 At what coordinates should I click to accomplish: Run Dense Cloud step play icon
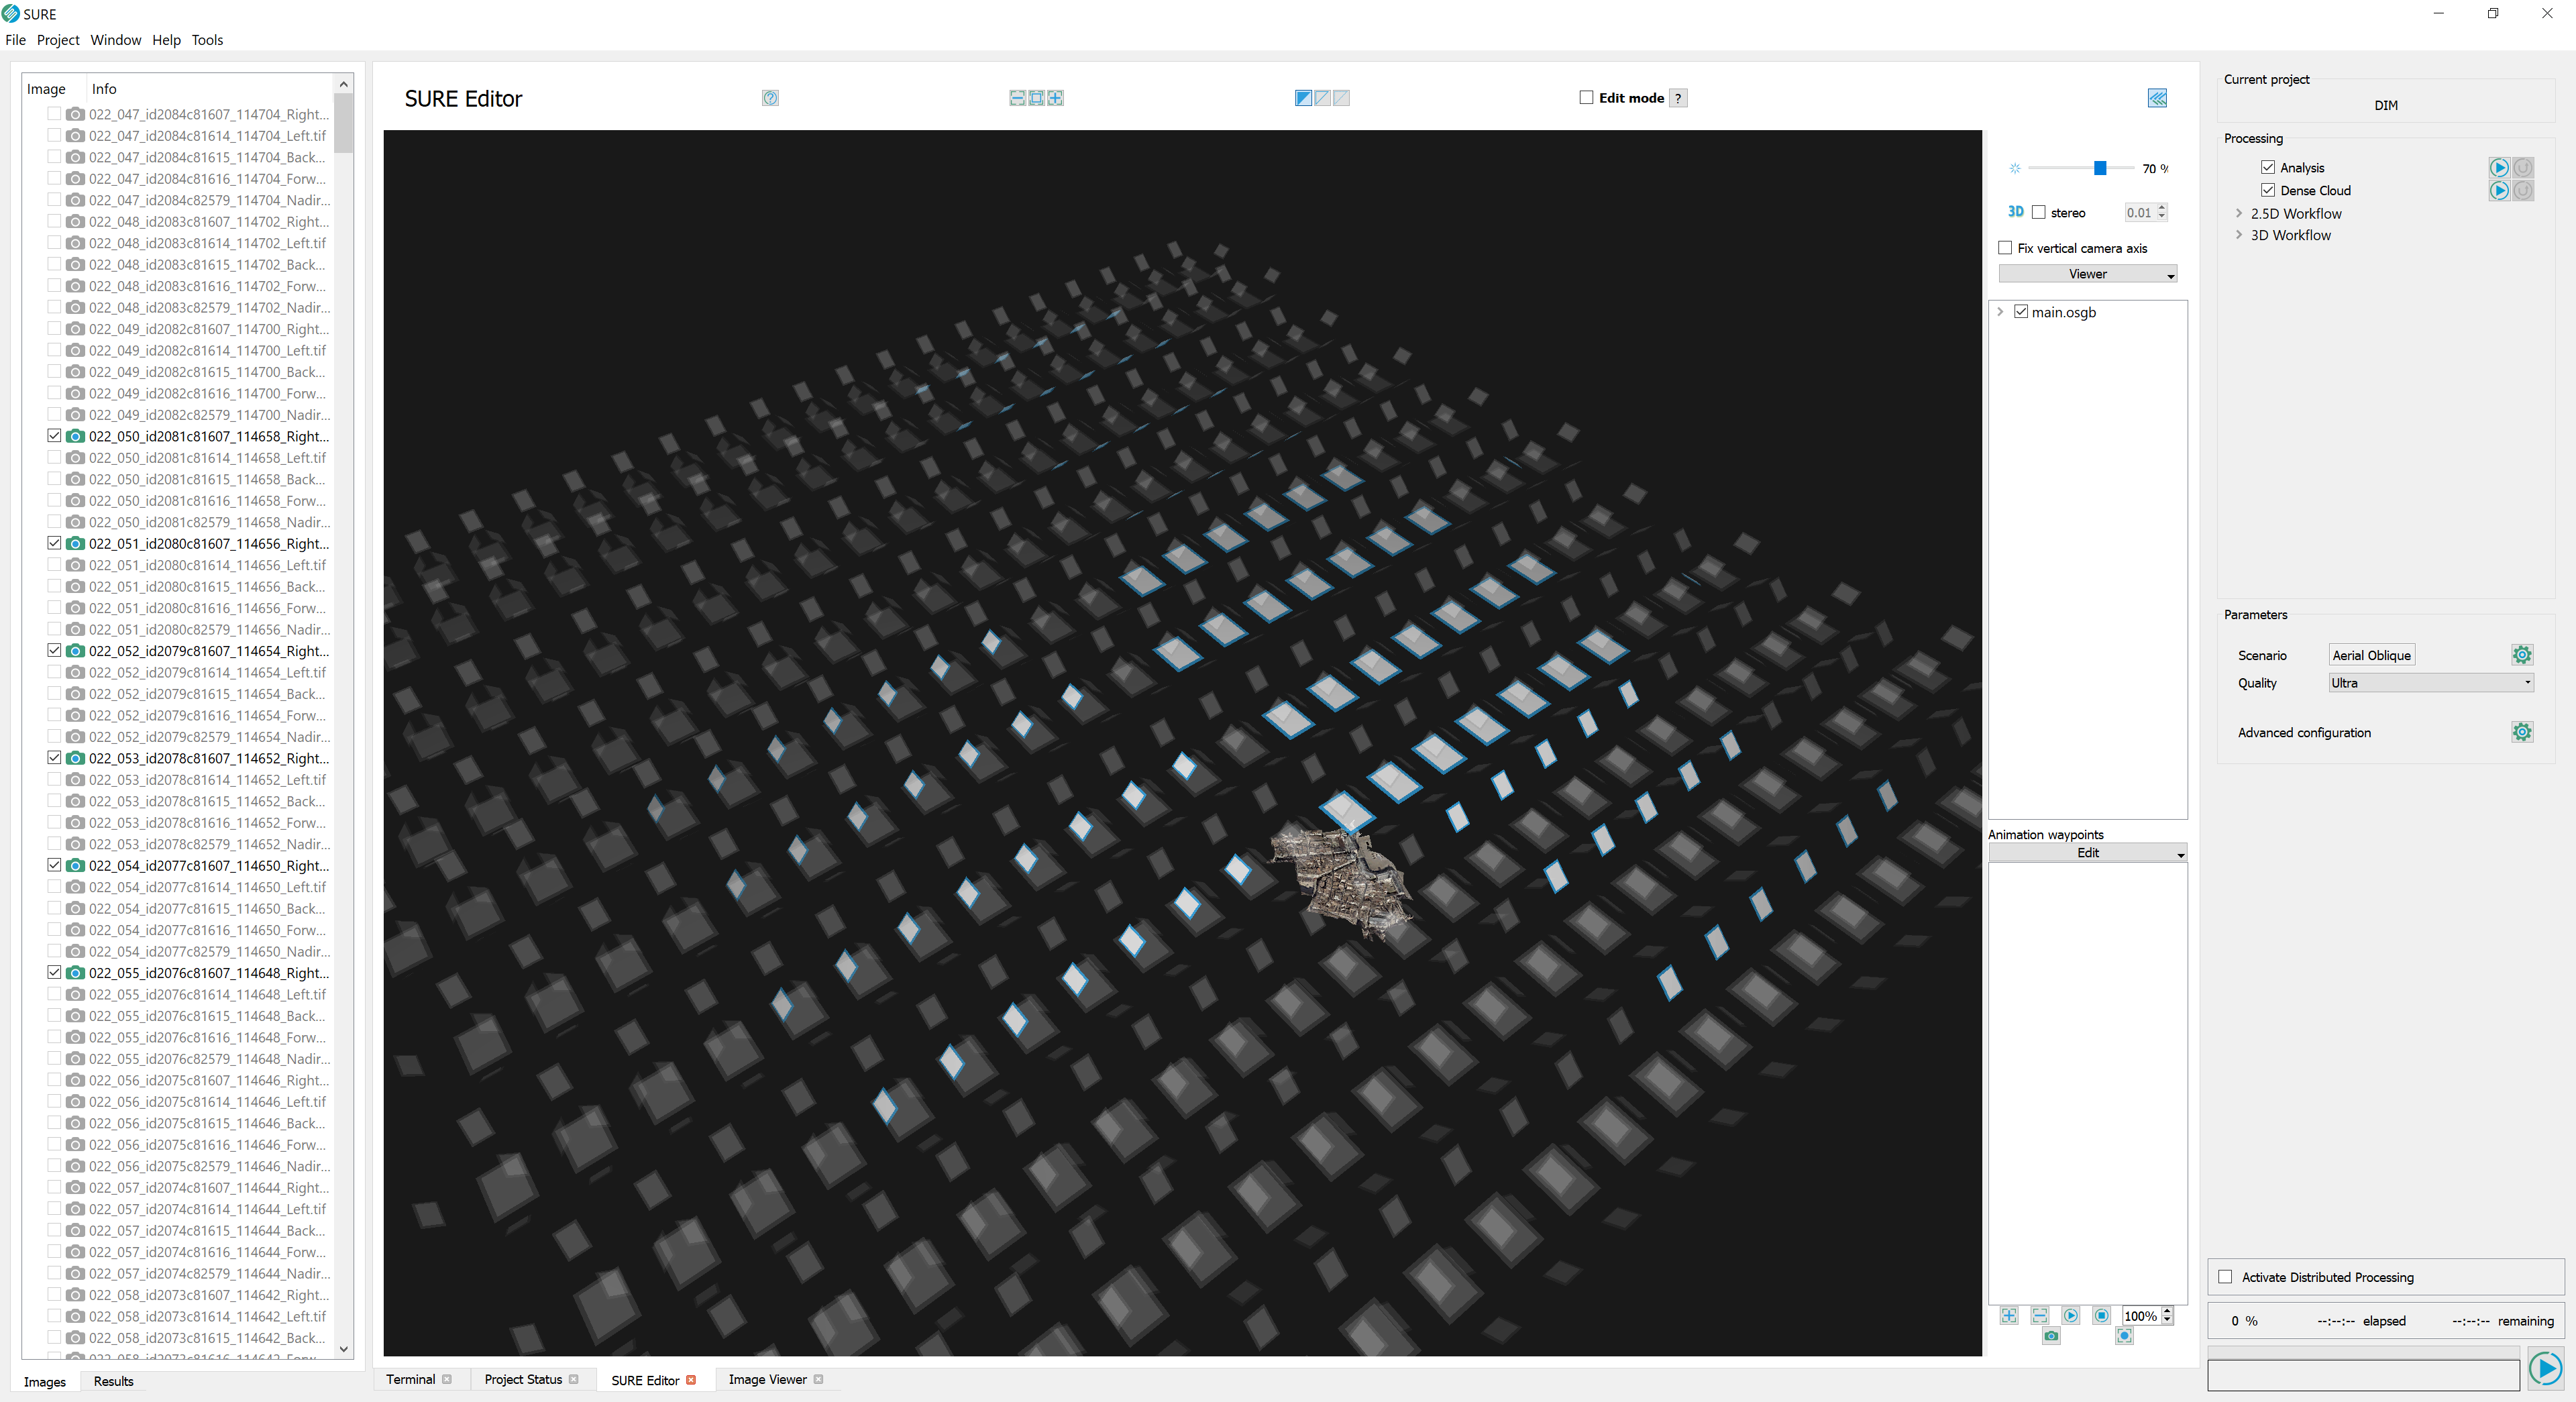[2499, 191]
